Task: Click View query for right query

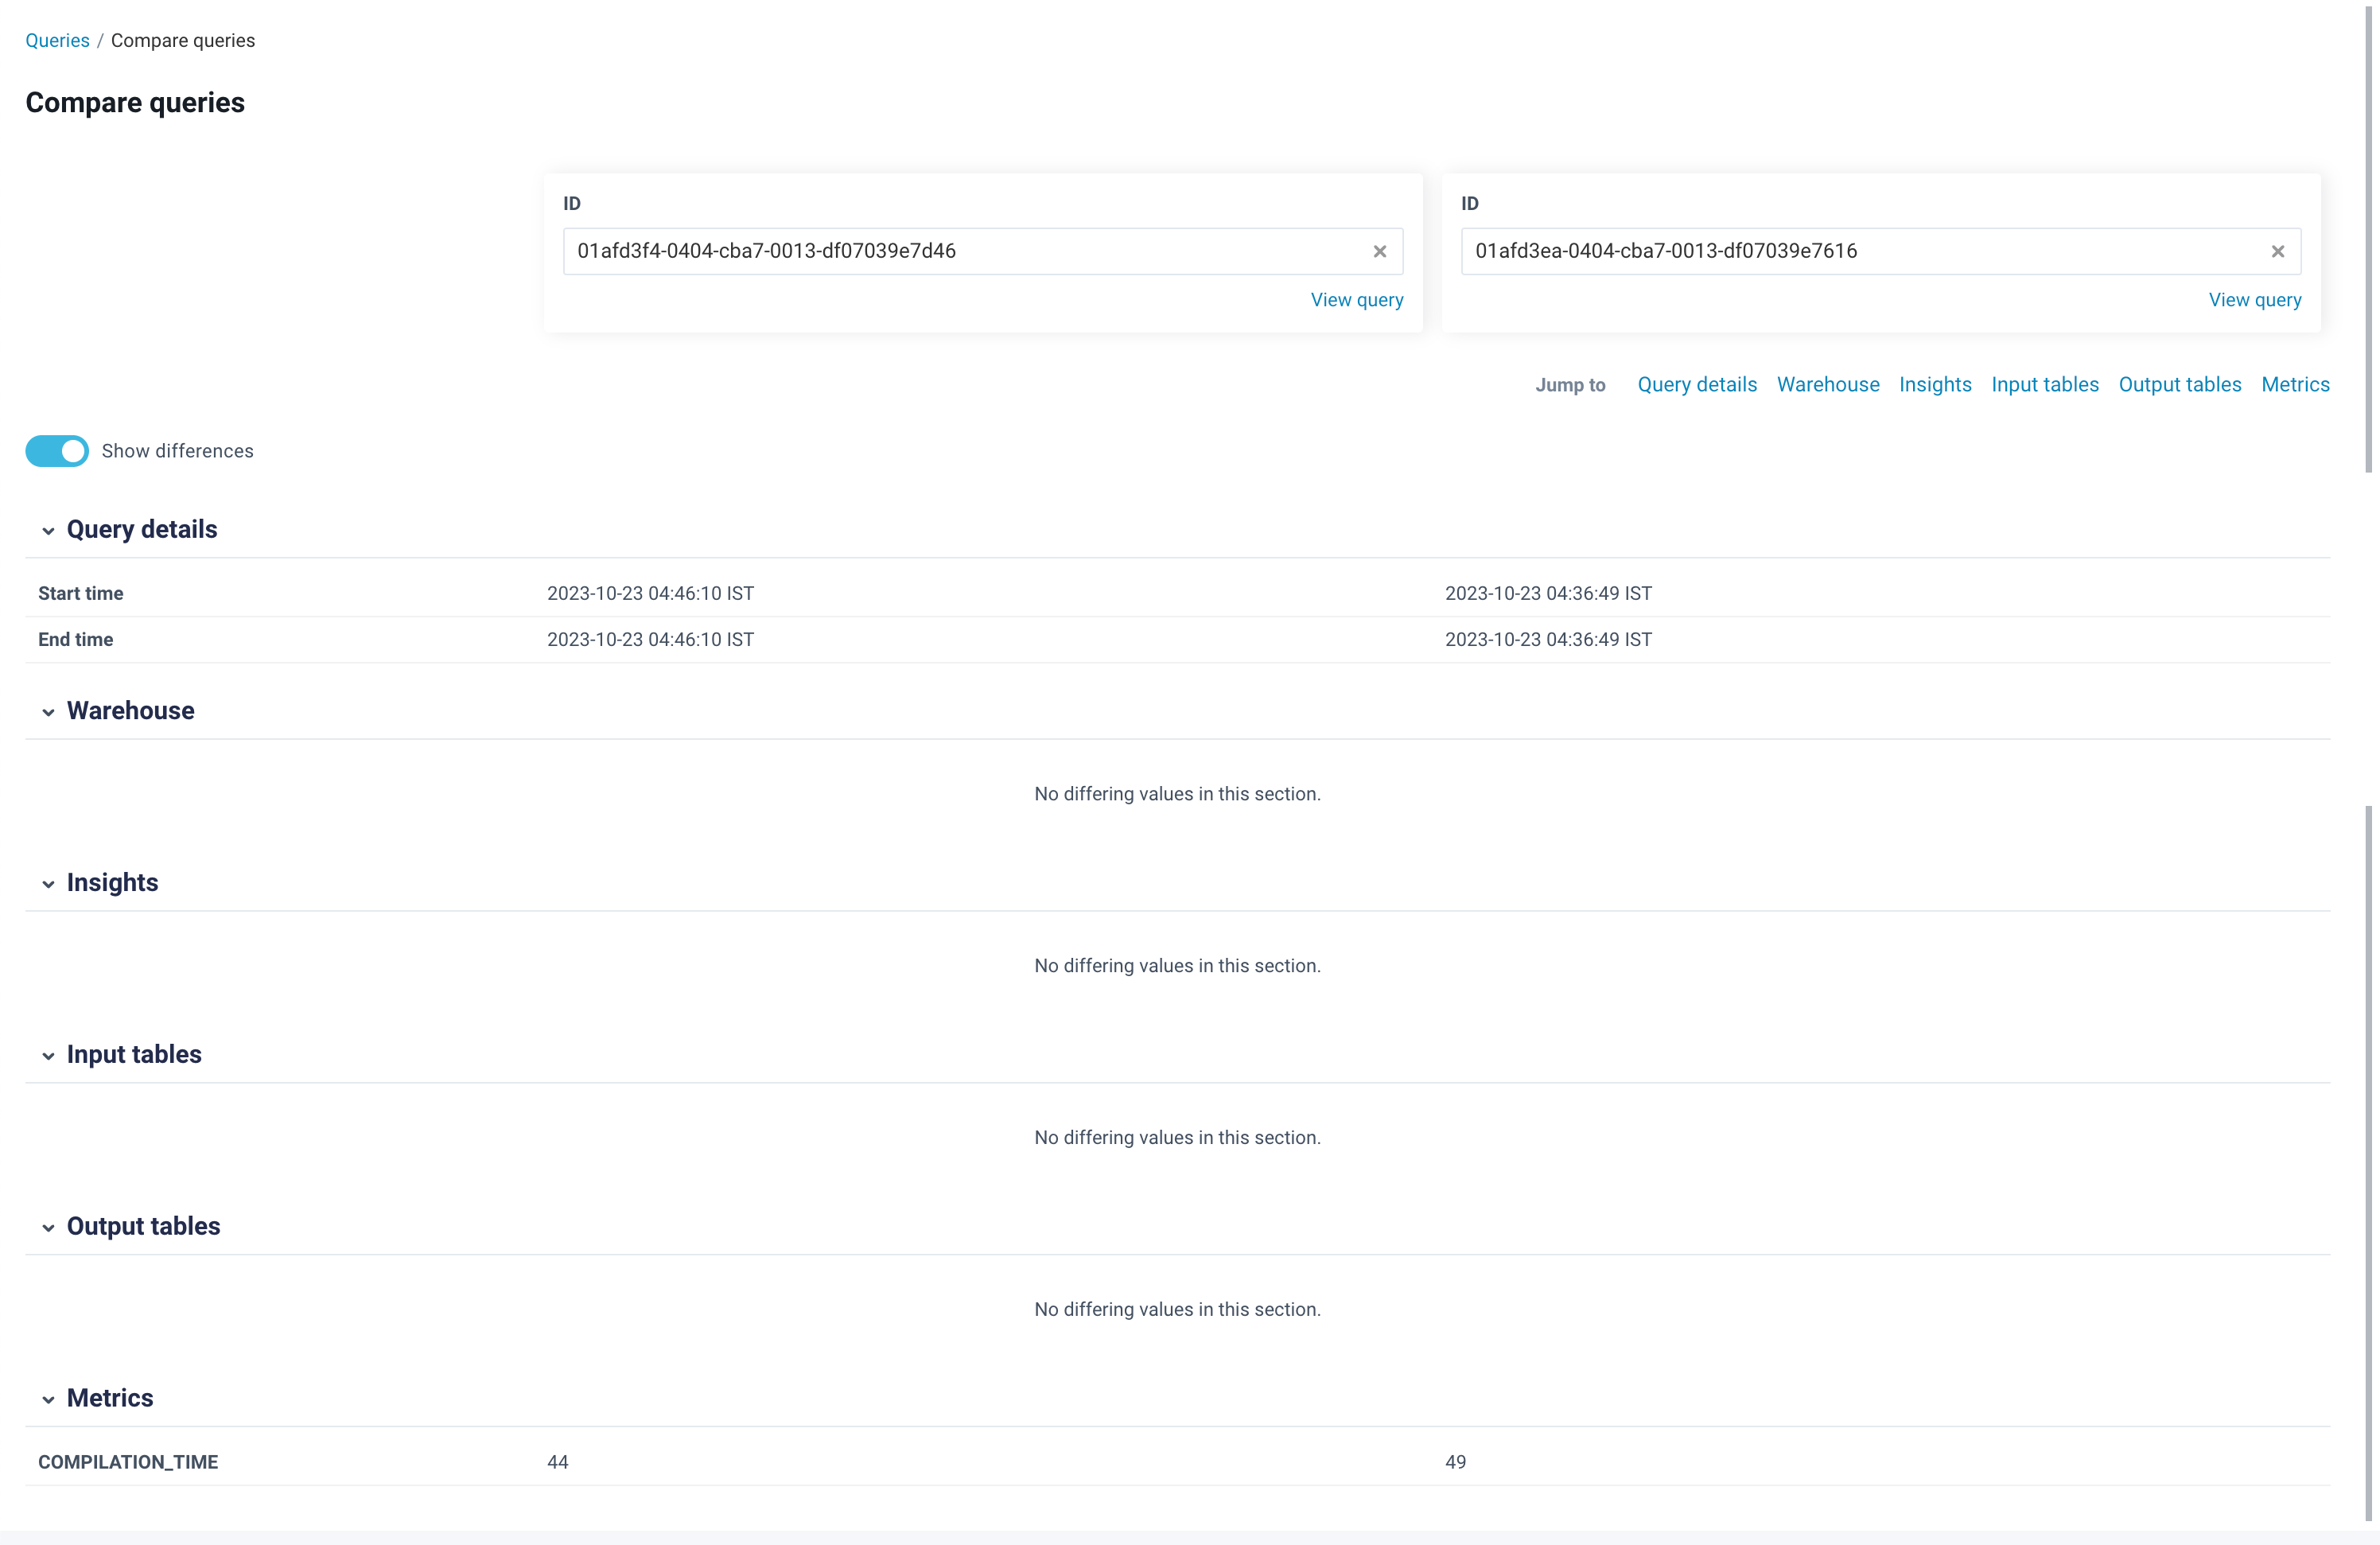Action: click(x=2255, y=300)
